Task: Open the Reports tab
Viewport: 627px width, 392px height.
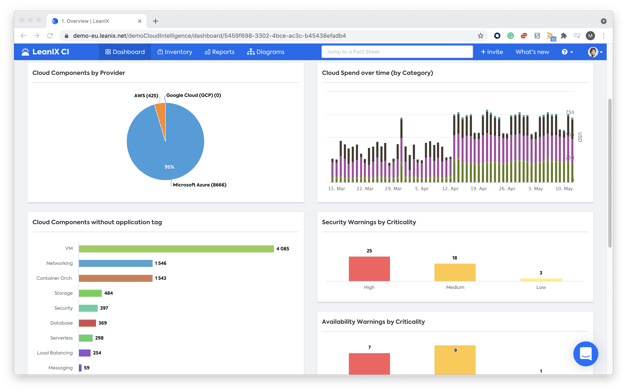Action: [x=220, y=52]
